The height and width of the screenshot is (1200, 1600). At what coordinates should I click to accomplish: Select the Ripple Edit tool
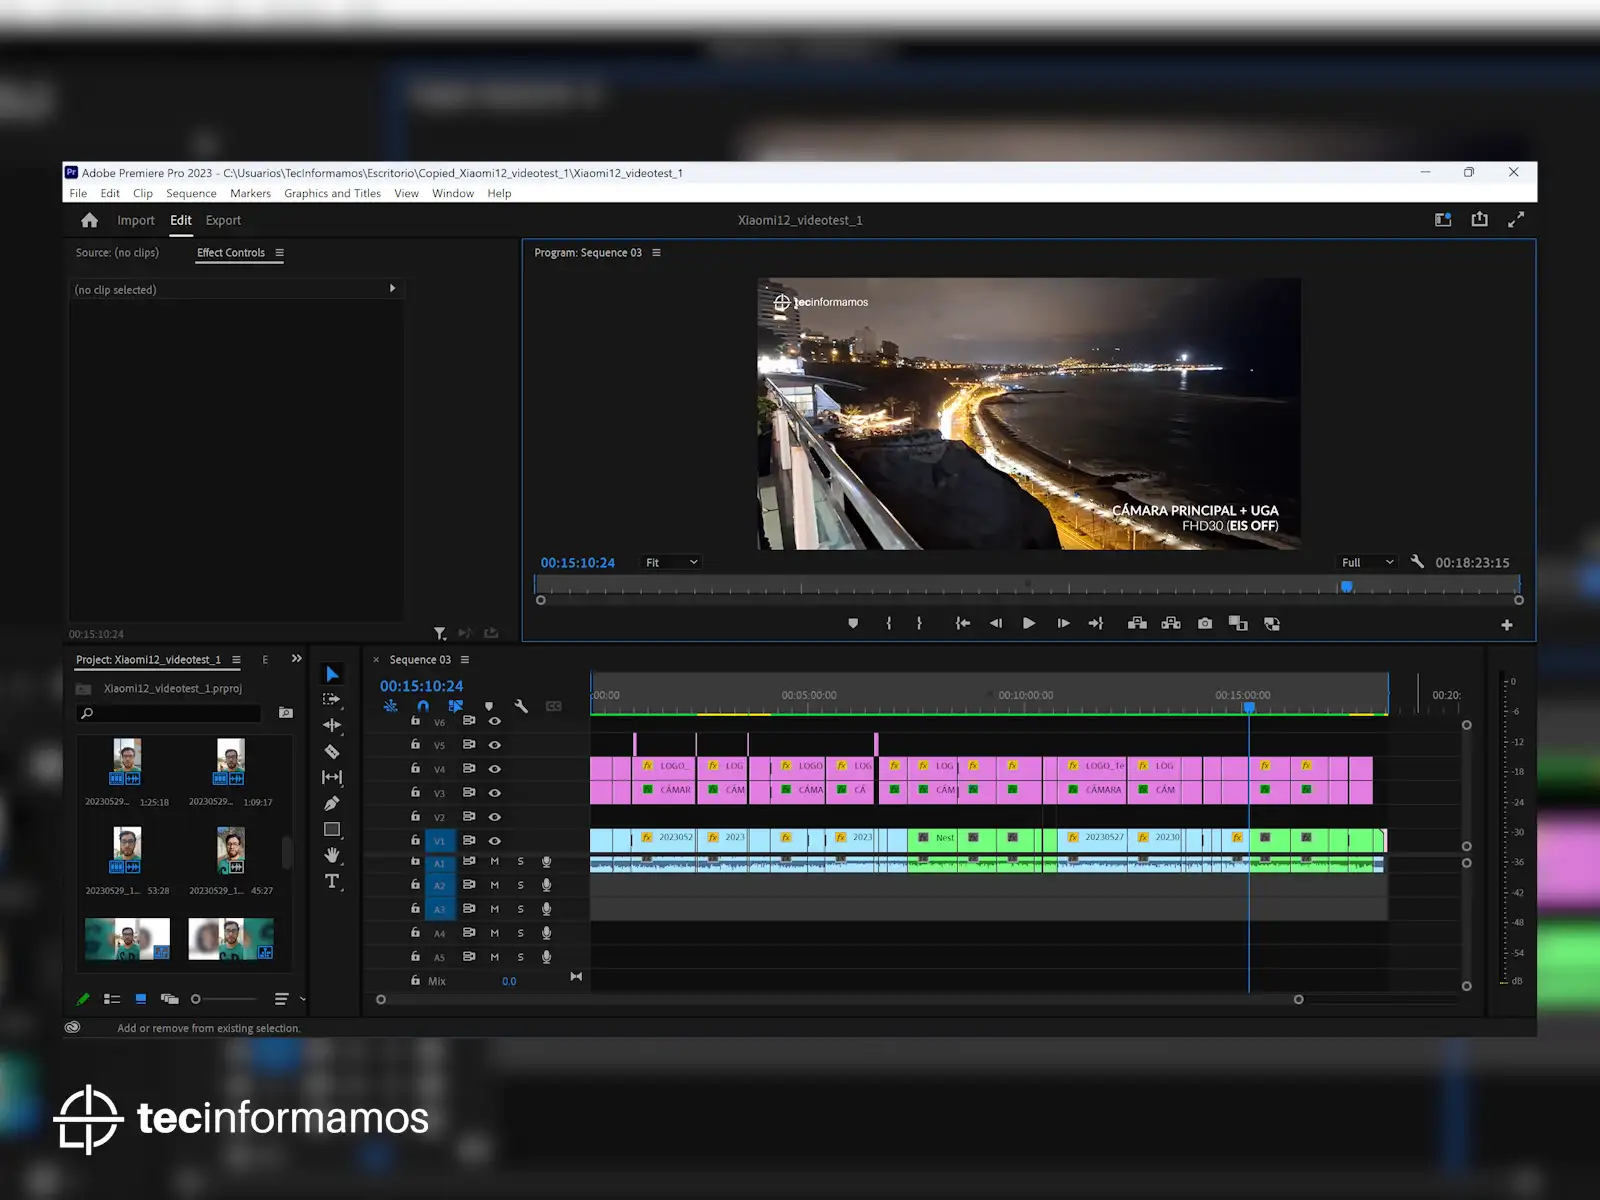click(x=332, y=726)
